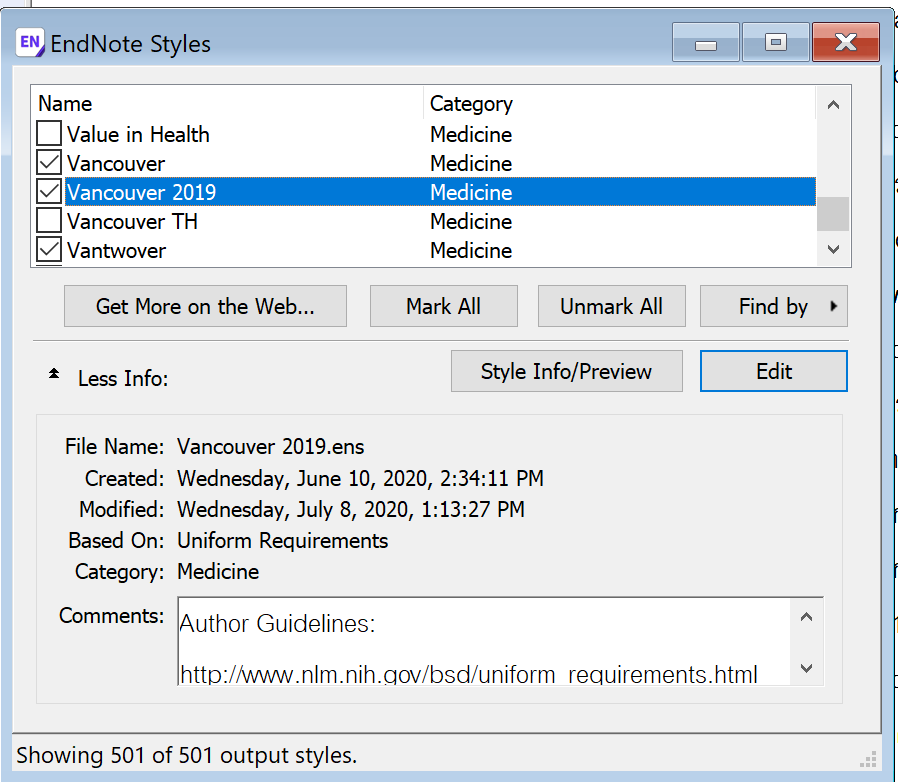
Task: Click the Comments box scroll up arrow
Action: (x=806, y=617)
